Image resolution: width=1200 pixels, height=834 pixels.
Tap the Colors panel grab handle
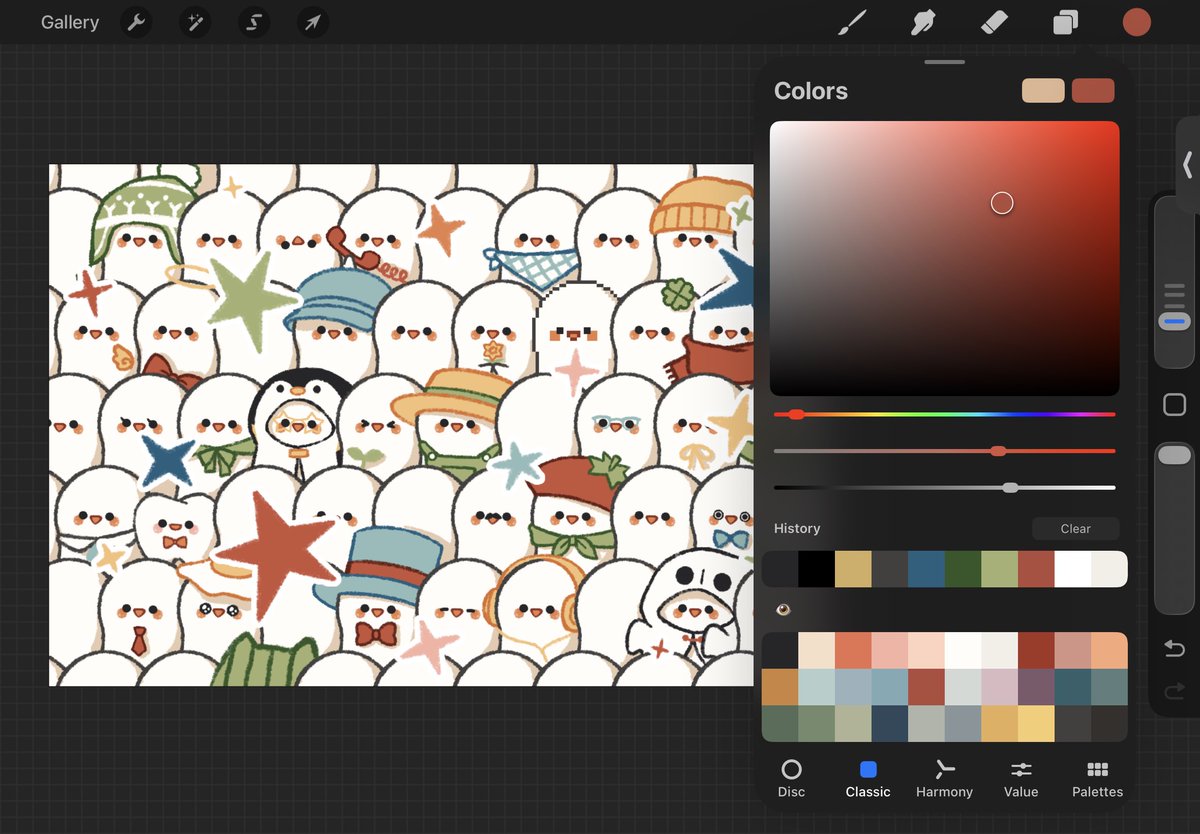[945, 62]
